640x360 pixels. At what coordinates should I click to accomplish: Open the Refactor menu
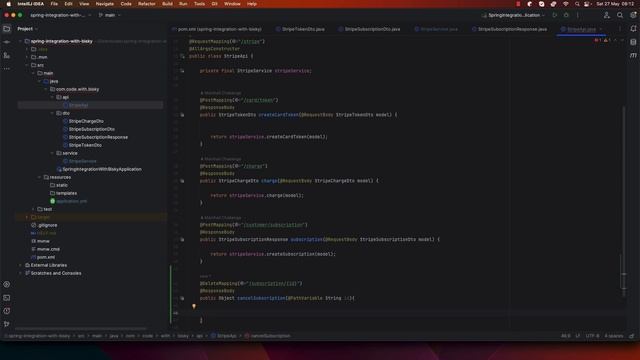tap(147, 4)
